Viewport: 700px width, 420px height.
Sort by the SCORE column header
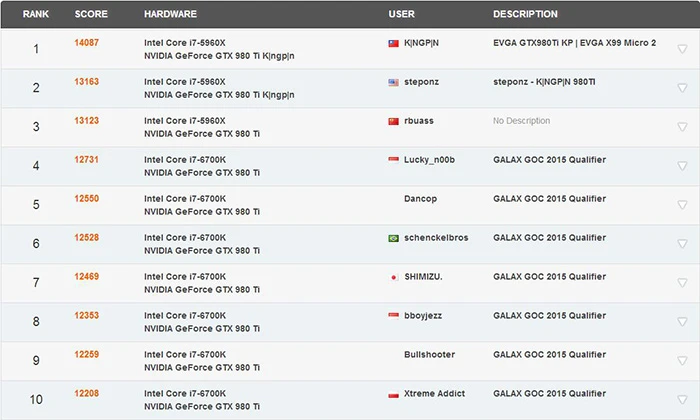pyautogui.click(x=90, y=15)
